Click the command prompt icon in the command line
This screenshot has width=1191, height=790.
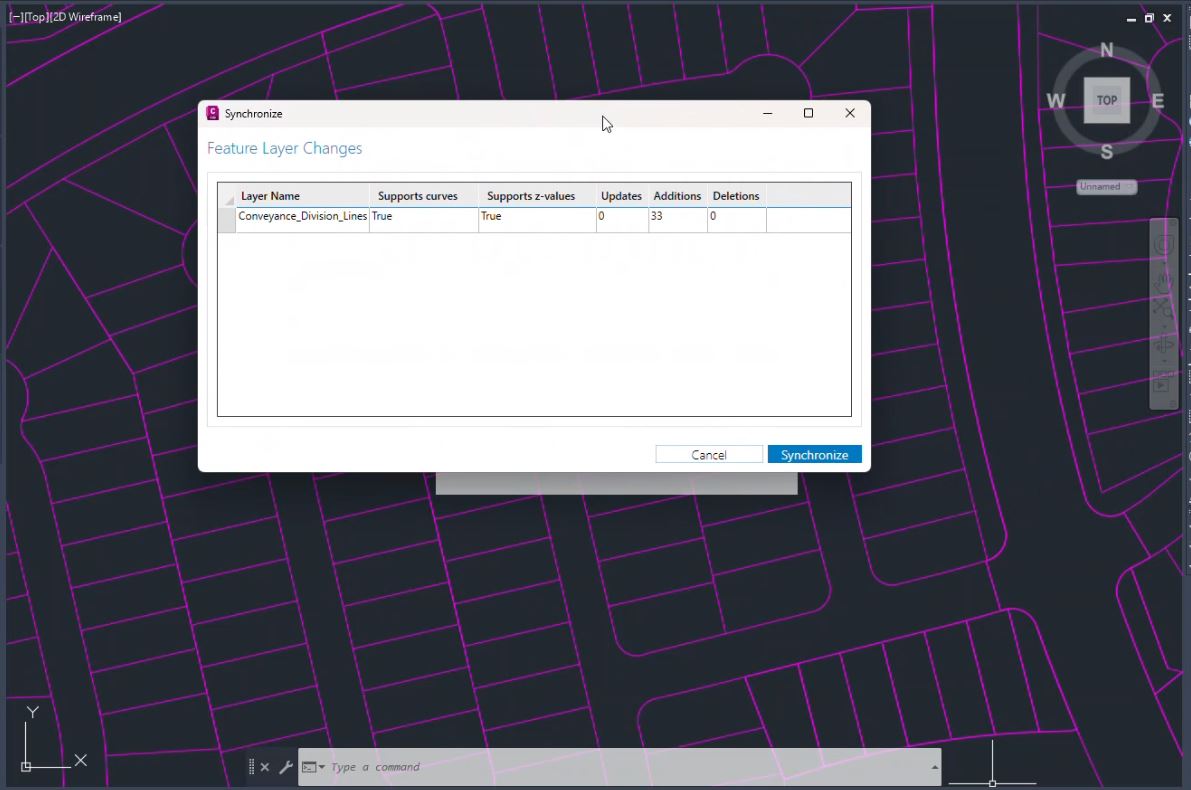309,766
